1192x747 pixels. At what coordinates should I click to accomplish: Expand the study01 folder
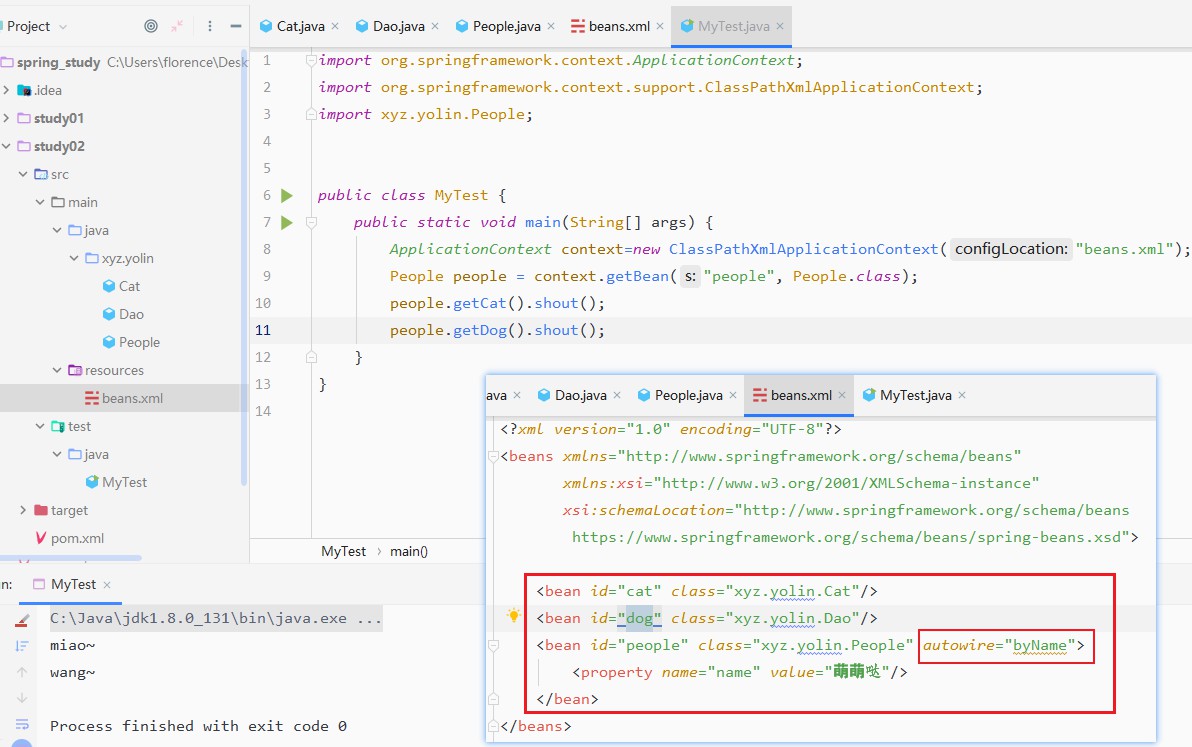7,118
